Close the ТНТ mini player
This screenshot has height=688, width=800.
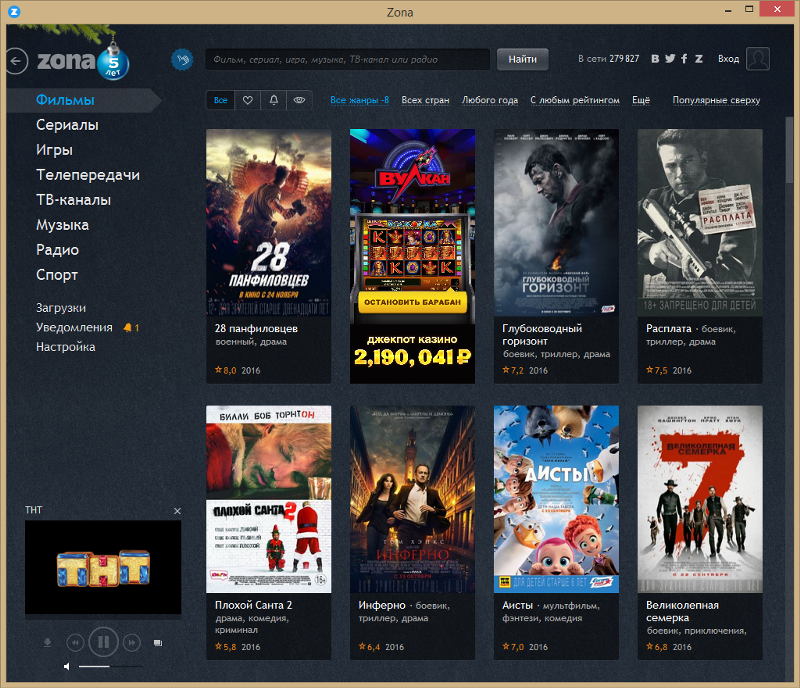point(177,511)
